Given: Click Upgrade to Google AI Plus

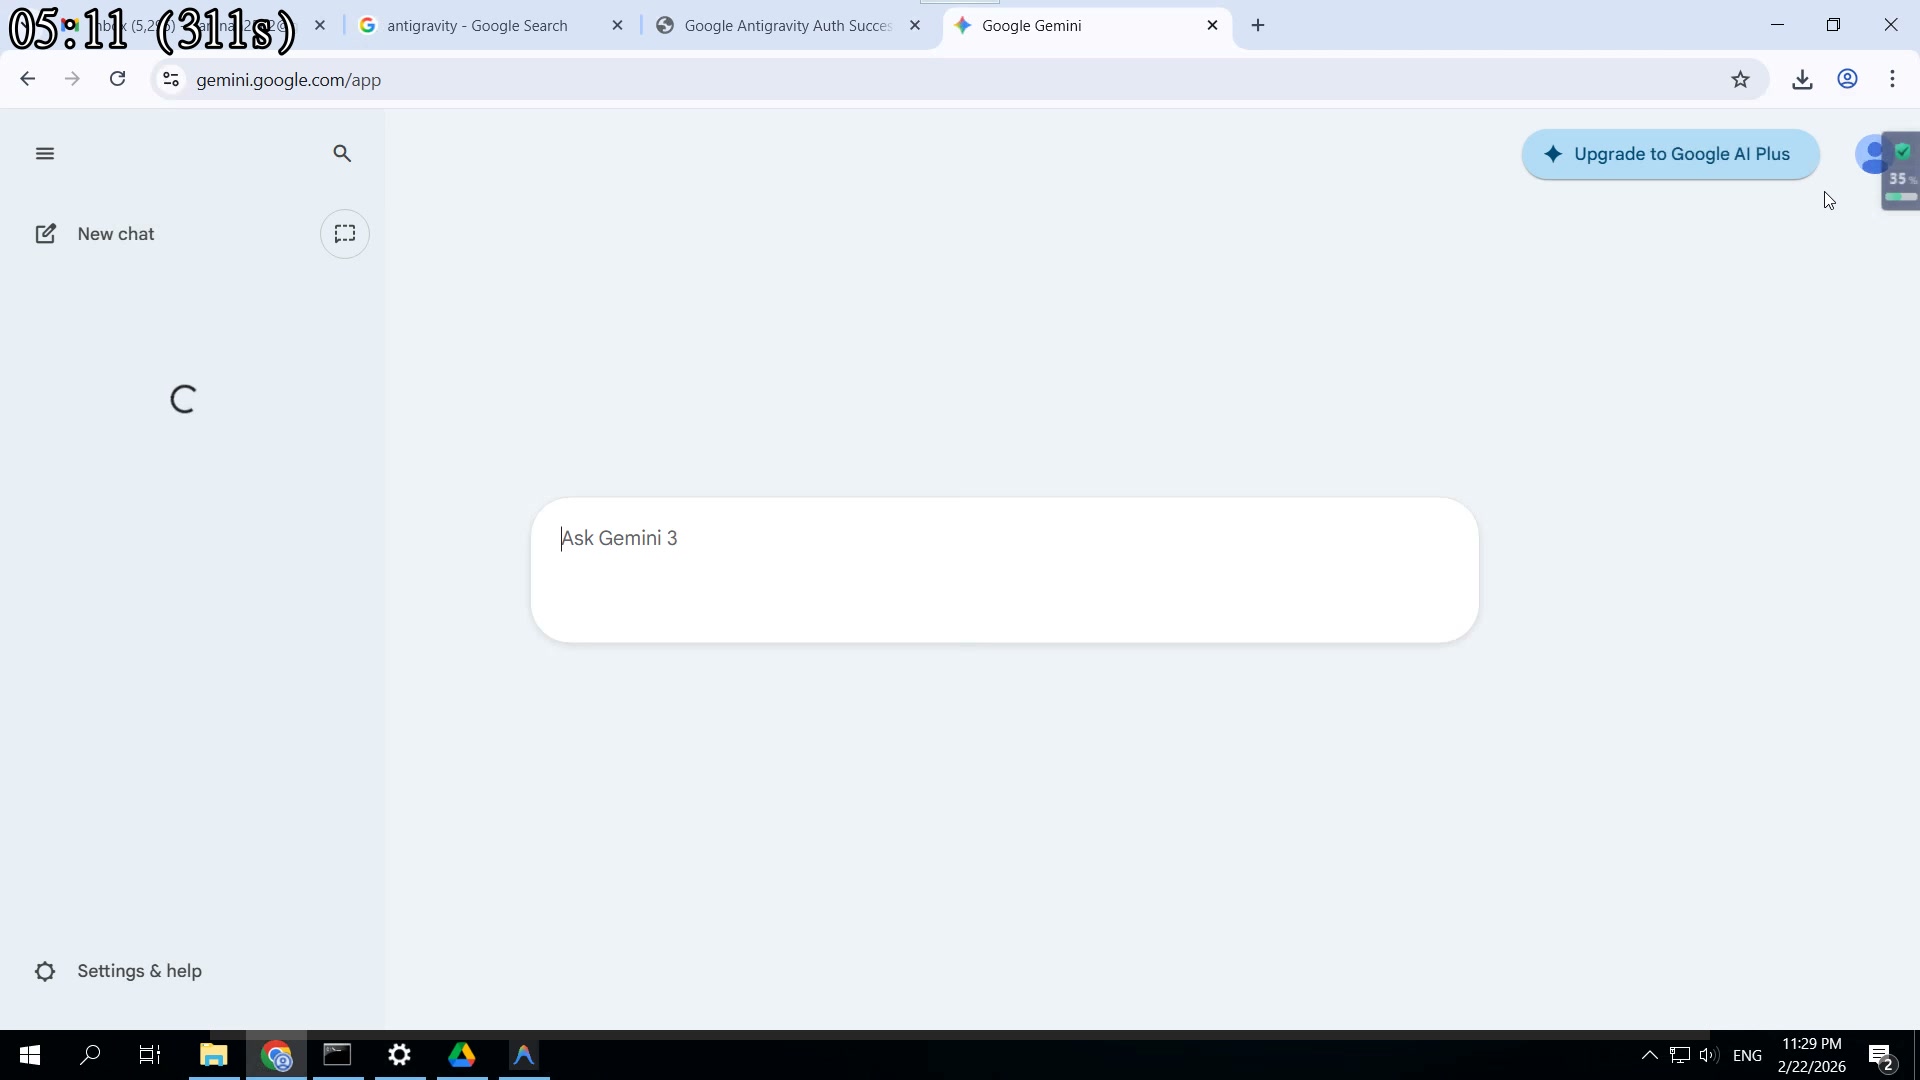Looking at the screenshot, I should coord(1670,154).
